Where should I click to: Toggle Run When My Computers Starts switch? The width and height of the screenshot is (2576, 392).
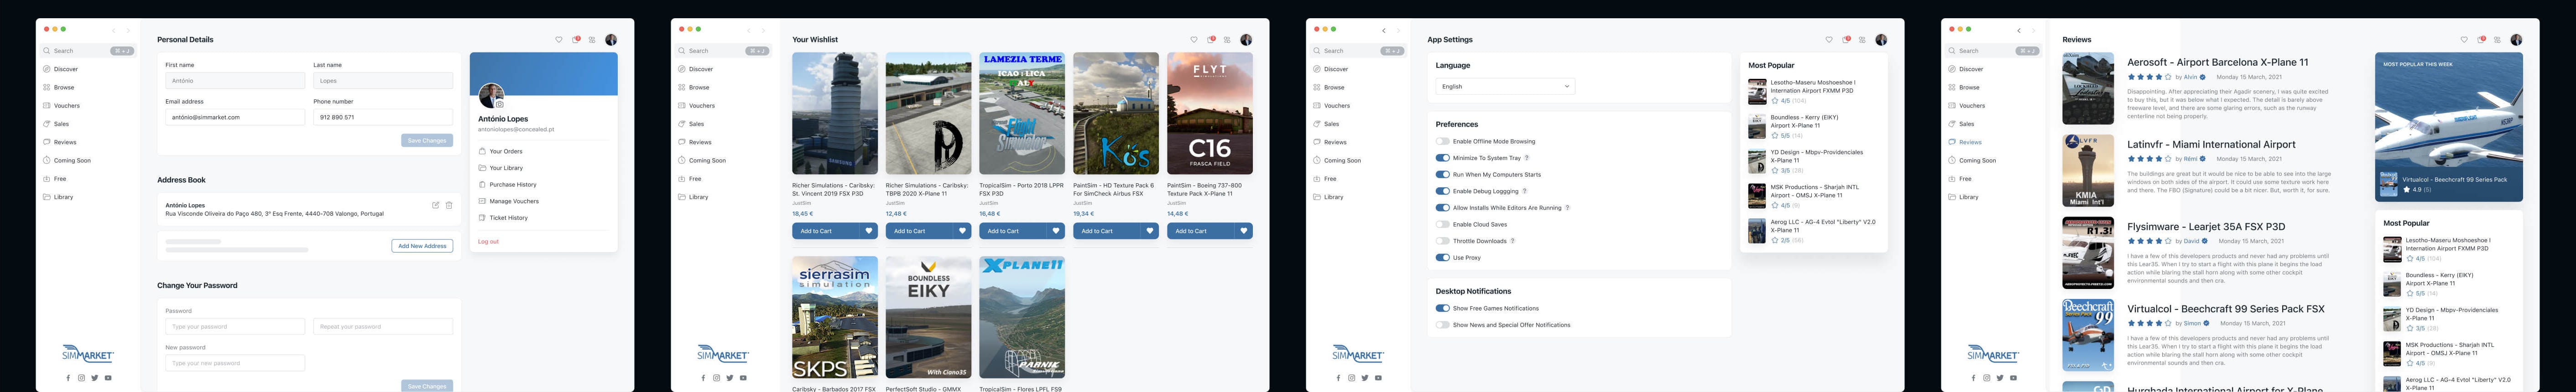pyautogui.click(x=1442, y=174)
